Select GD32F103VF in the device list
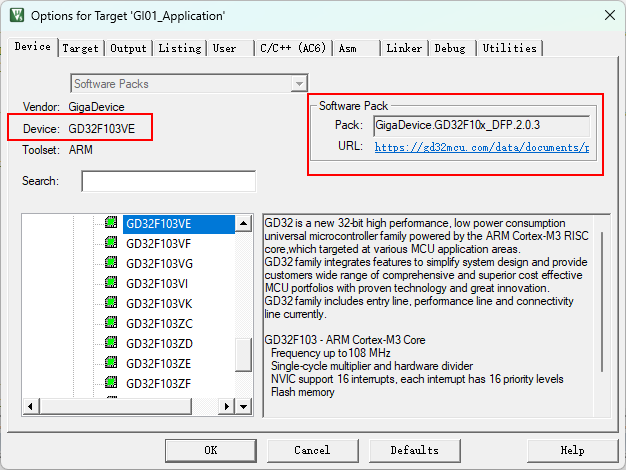This screenshot has width=626, height=470. 158,244
